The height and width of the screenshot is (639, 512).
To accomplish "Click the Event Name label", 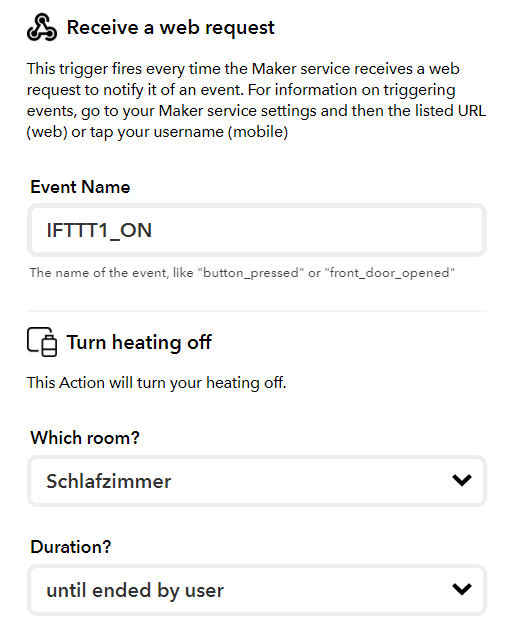I will click(80, 187).
